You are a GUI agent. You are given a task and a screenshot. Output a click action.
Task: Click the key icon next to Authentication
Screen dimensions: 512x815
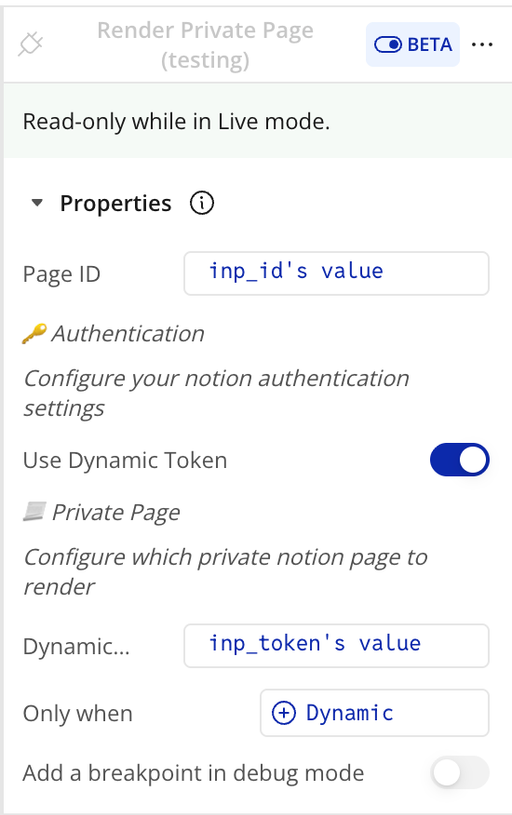pos(33,334)
